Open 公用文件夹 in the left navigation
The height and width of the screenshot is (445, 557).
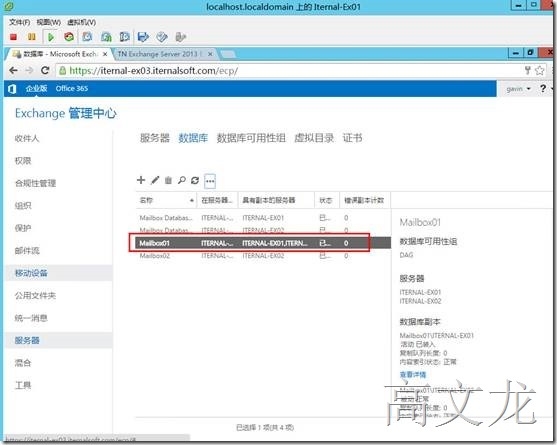35,295
